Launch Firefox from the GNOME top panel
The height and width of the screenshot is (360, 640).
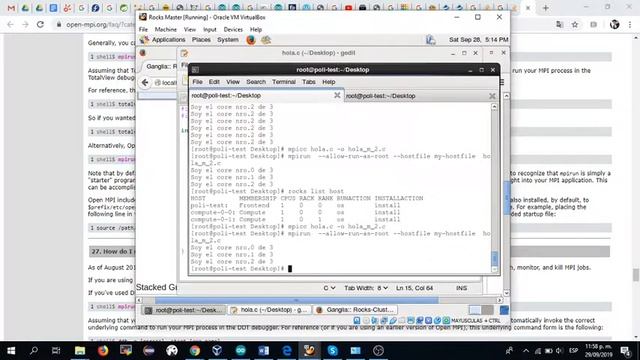(251, 40)
